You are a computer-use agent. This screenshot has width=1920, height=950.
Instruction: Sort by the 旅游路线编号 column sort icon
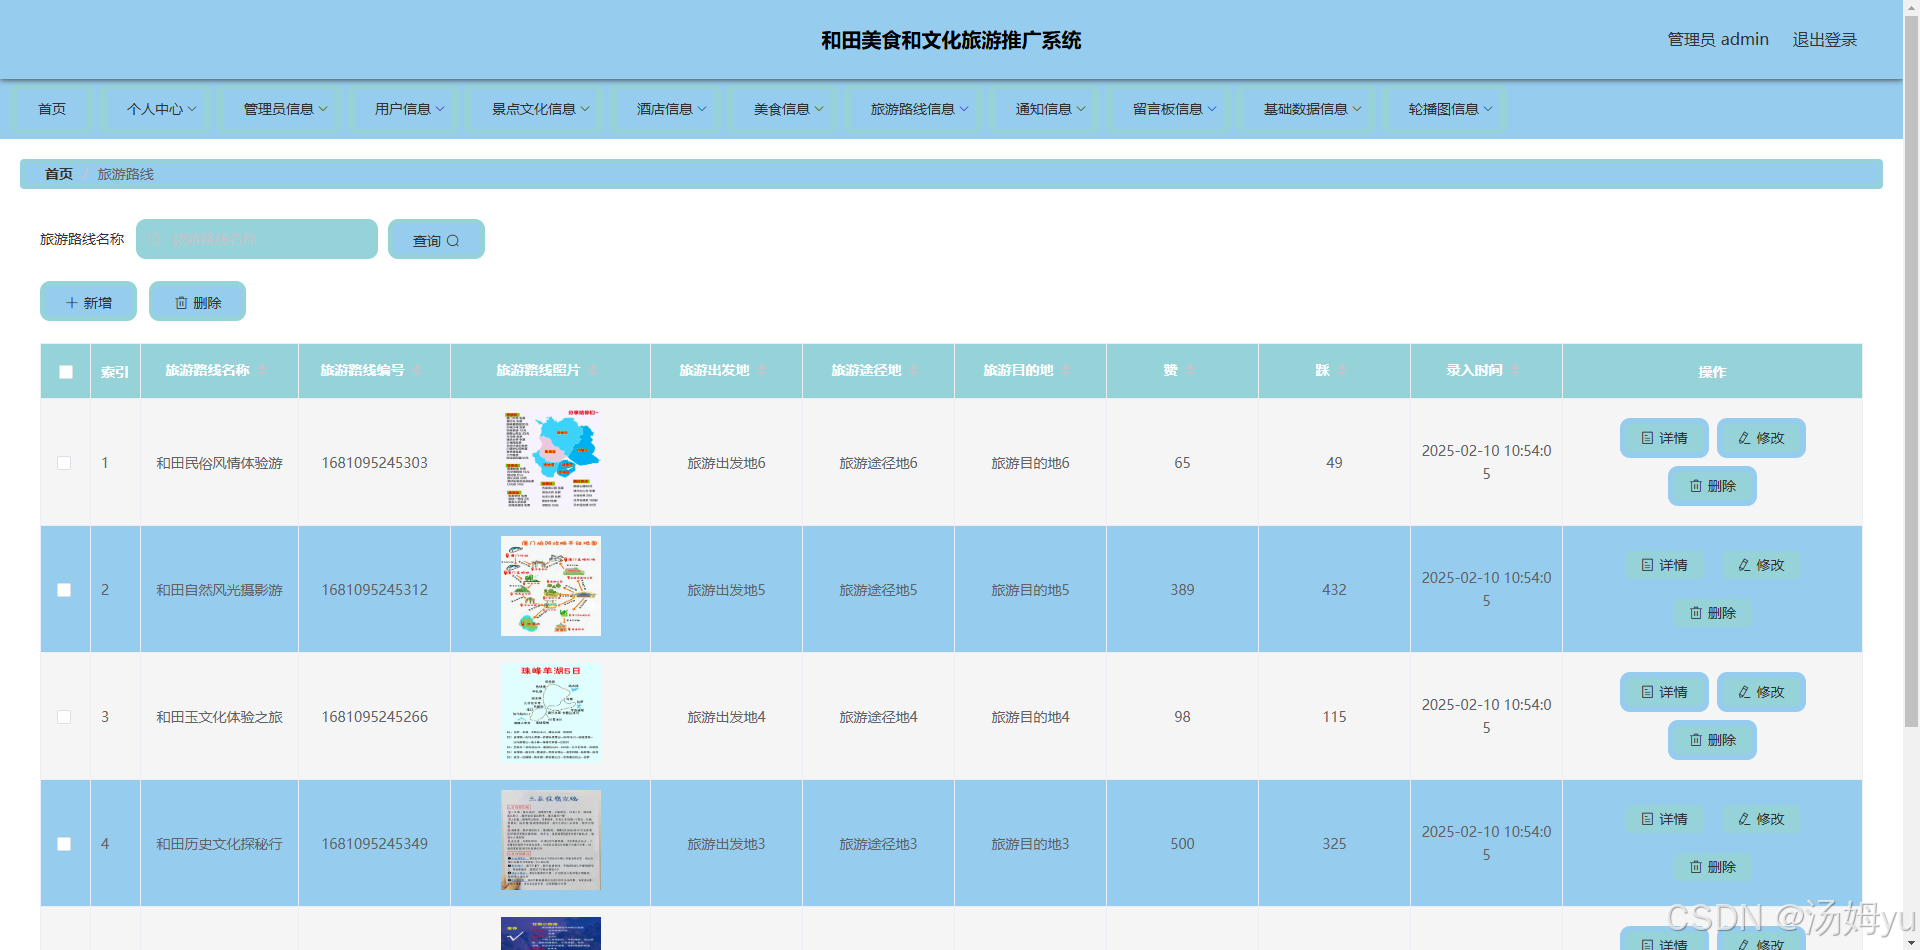(x=417, y=371)
